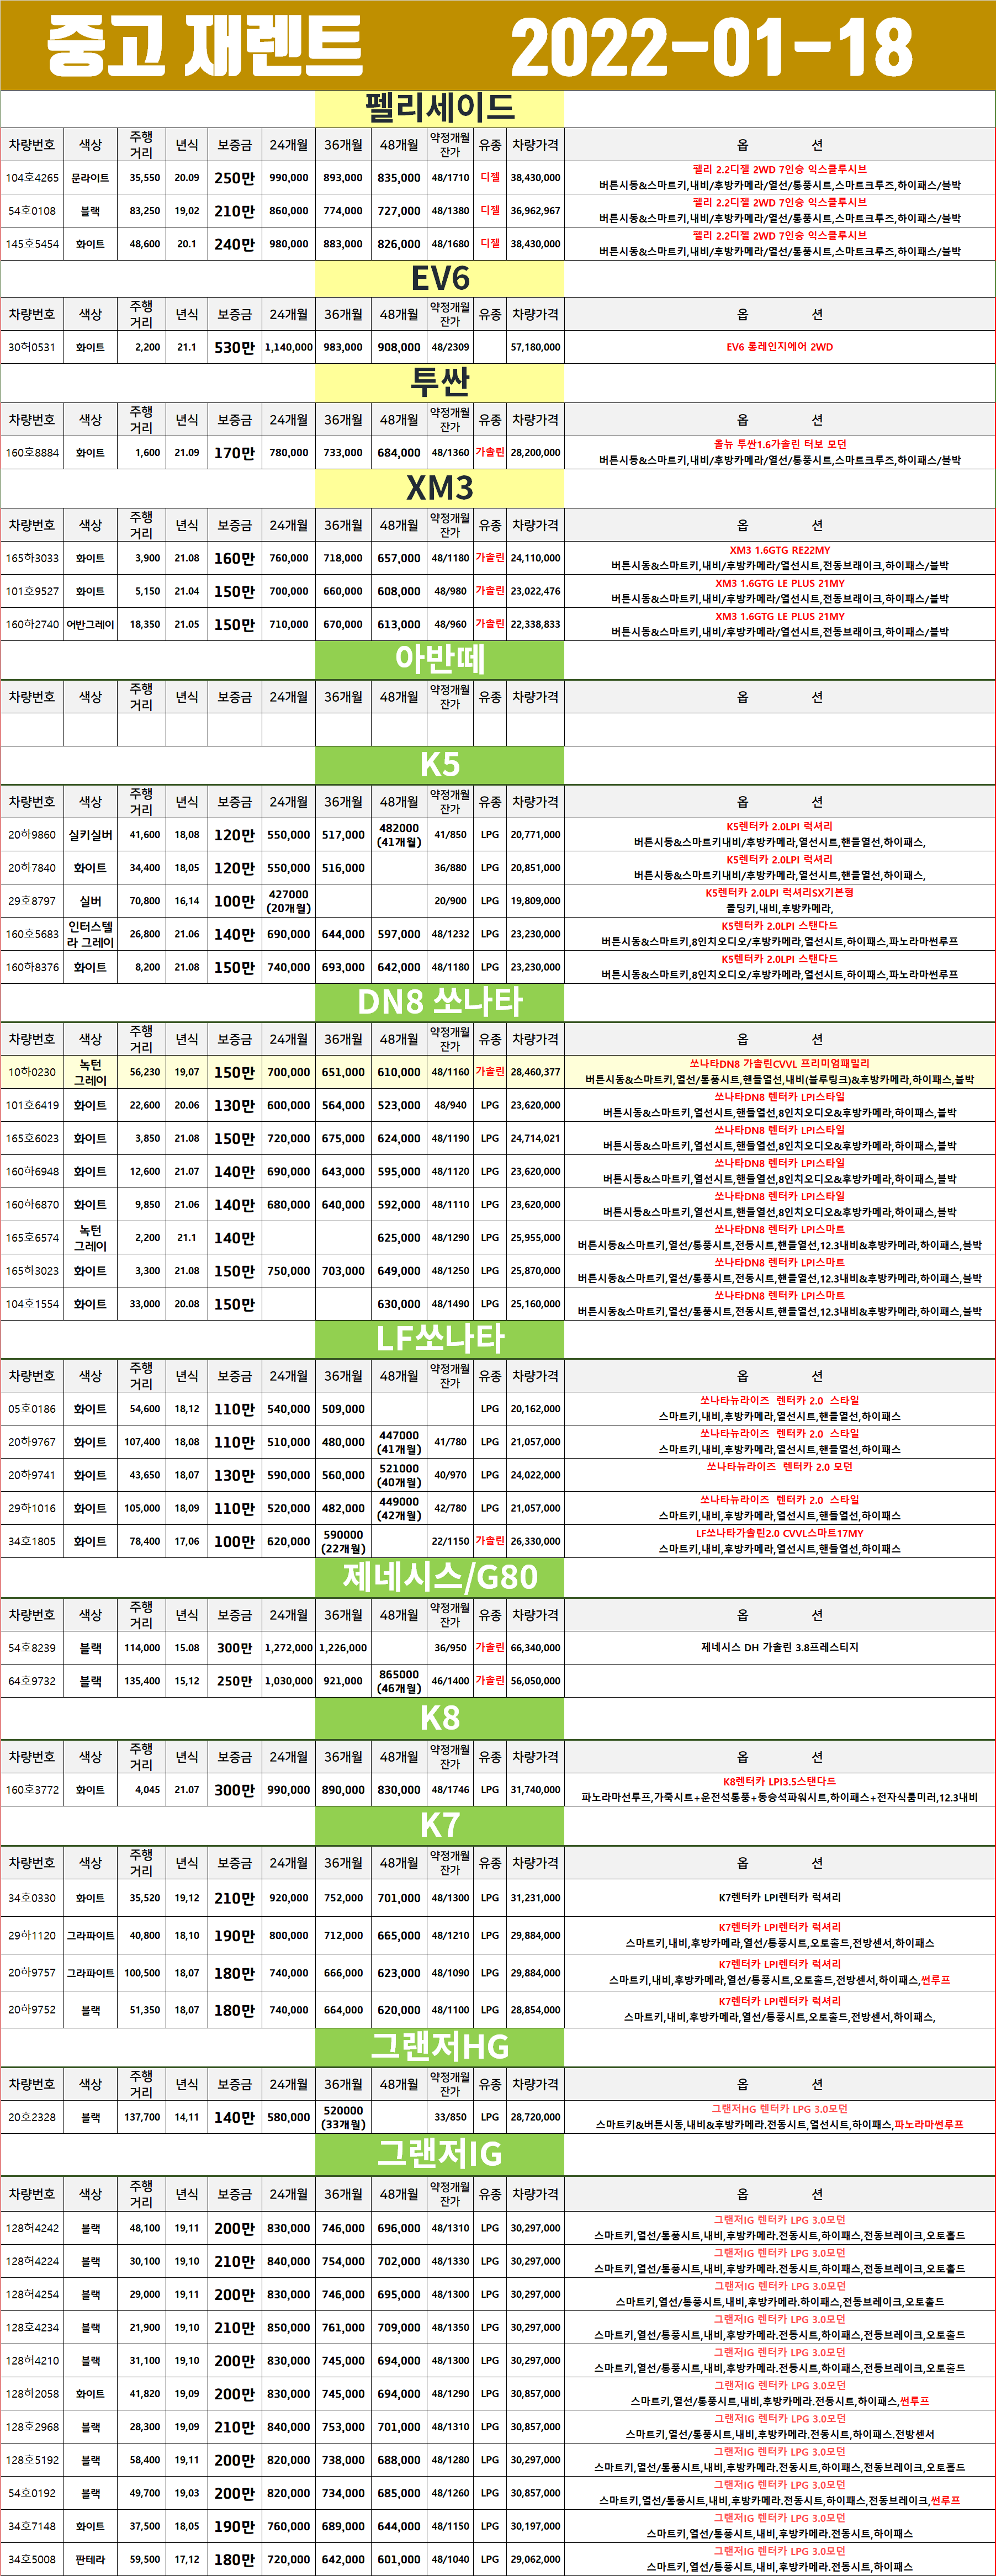Select the DN8 쏘나타 section heading
Viewport: 996px width, 2576px height.
pyautogui.click(x=440, y=1001)
